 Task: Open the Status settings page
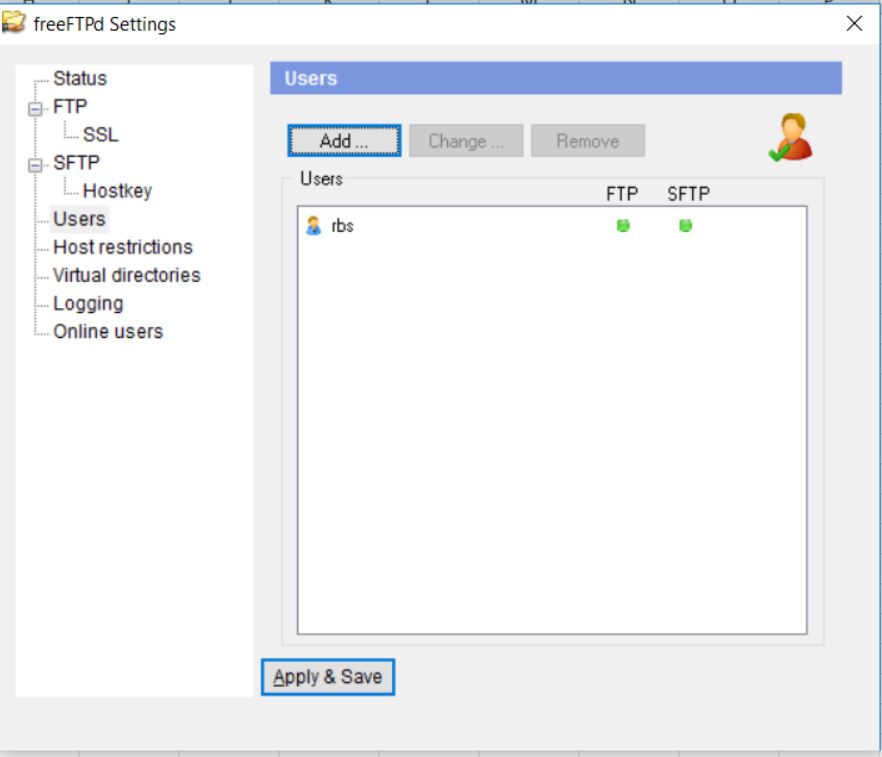coord(79,79)
